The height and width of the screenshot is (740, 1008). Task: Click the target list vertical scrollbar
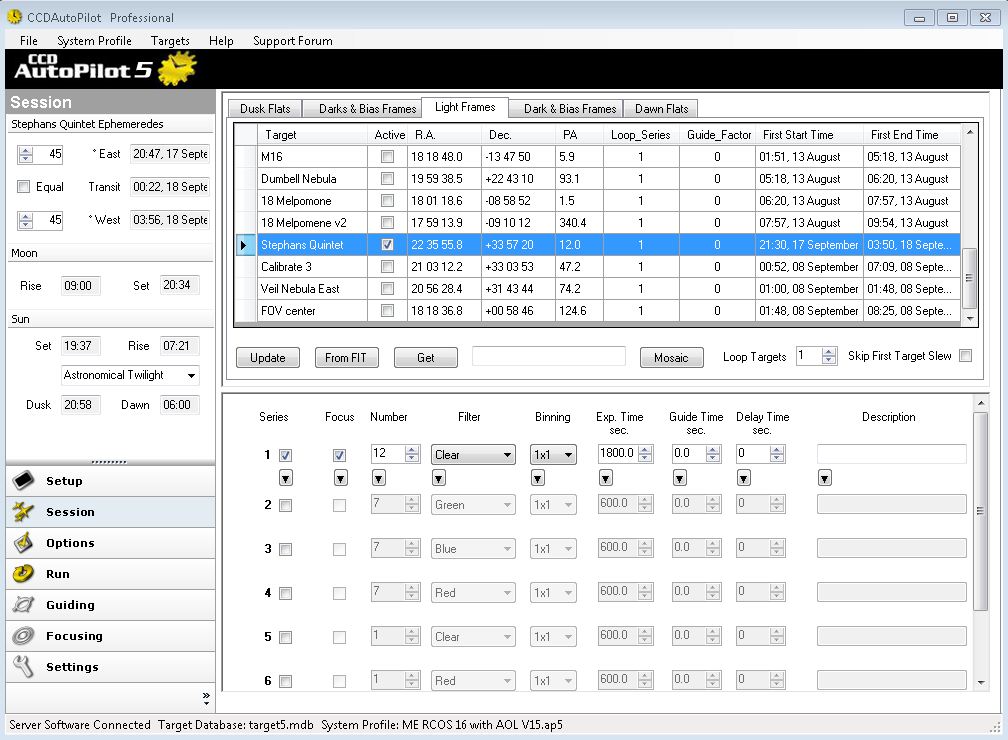[969, 225]
